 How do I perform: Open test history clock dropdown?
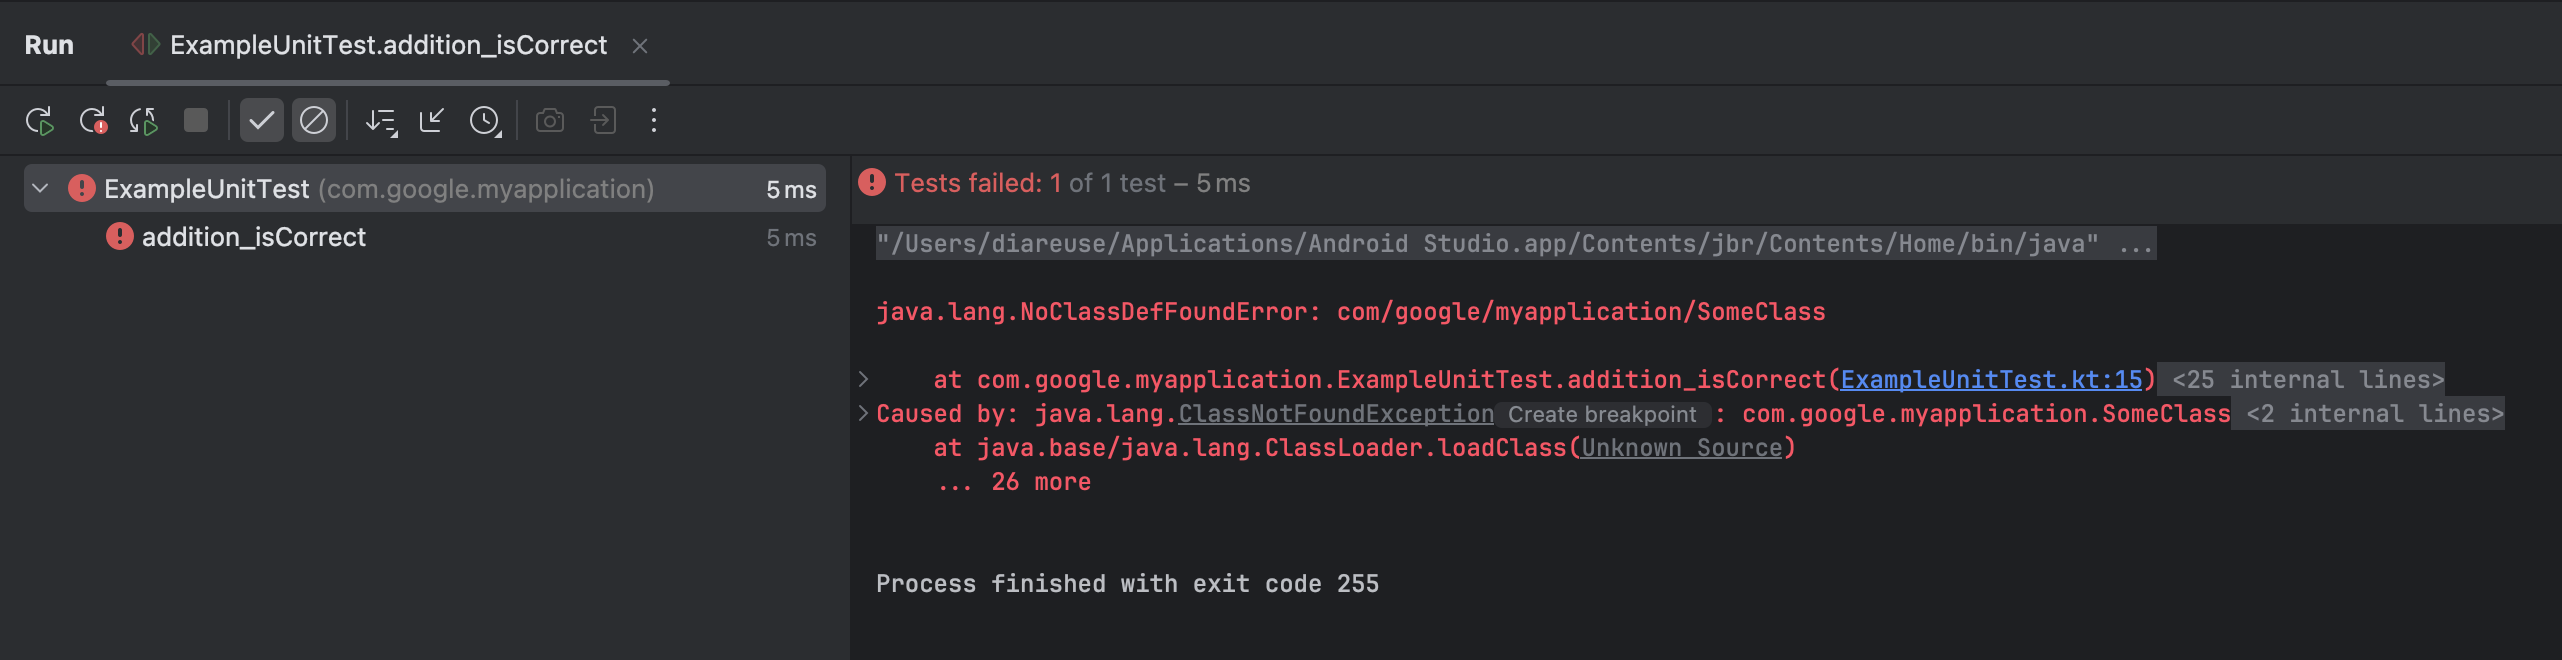click(x=485, y=121)
